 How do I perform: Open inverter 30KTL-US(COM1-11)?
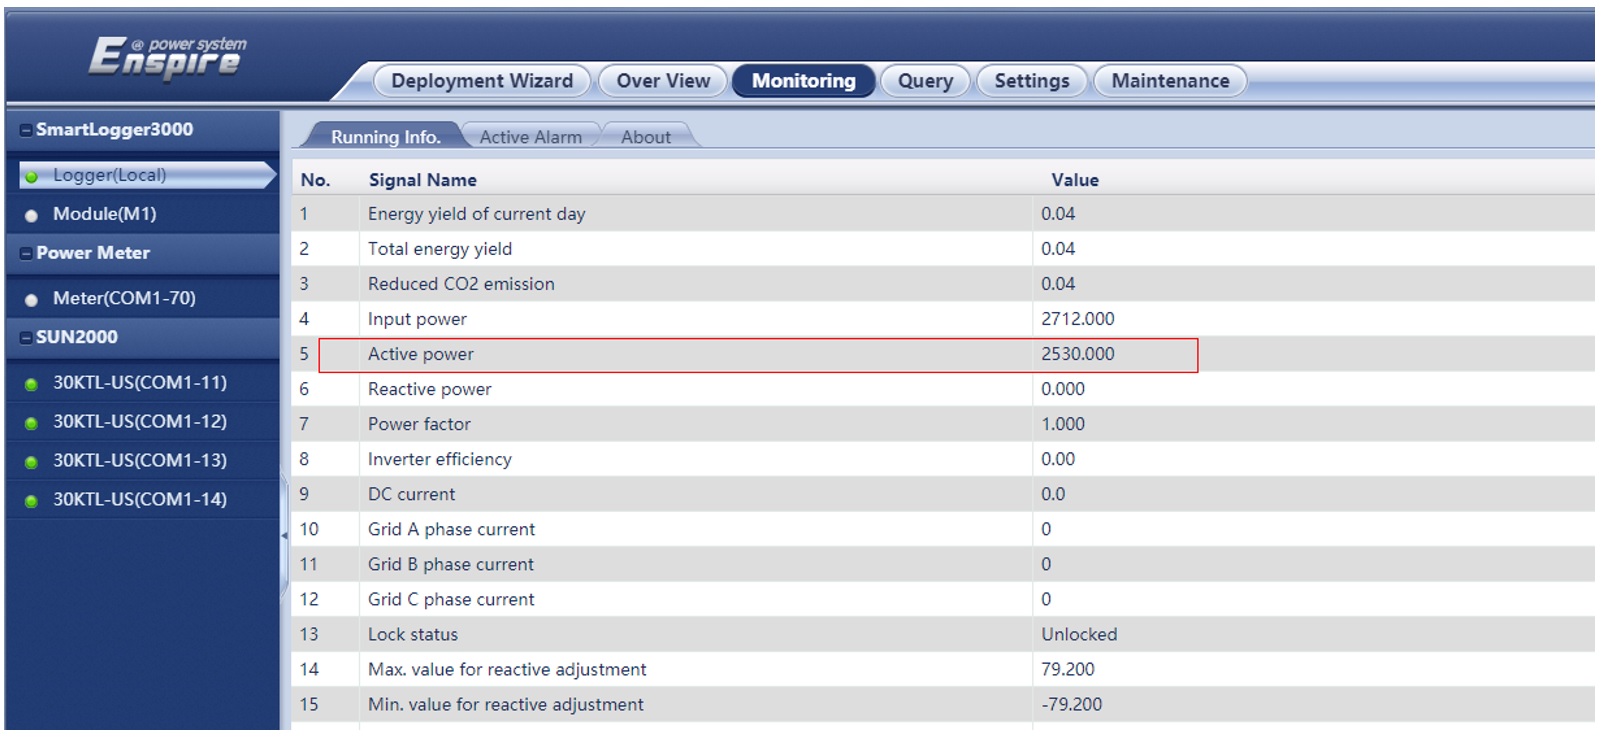pyautogui.click(x=140, y=382)
